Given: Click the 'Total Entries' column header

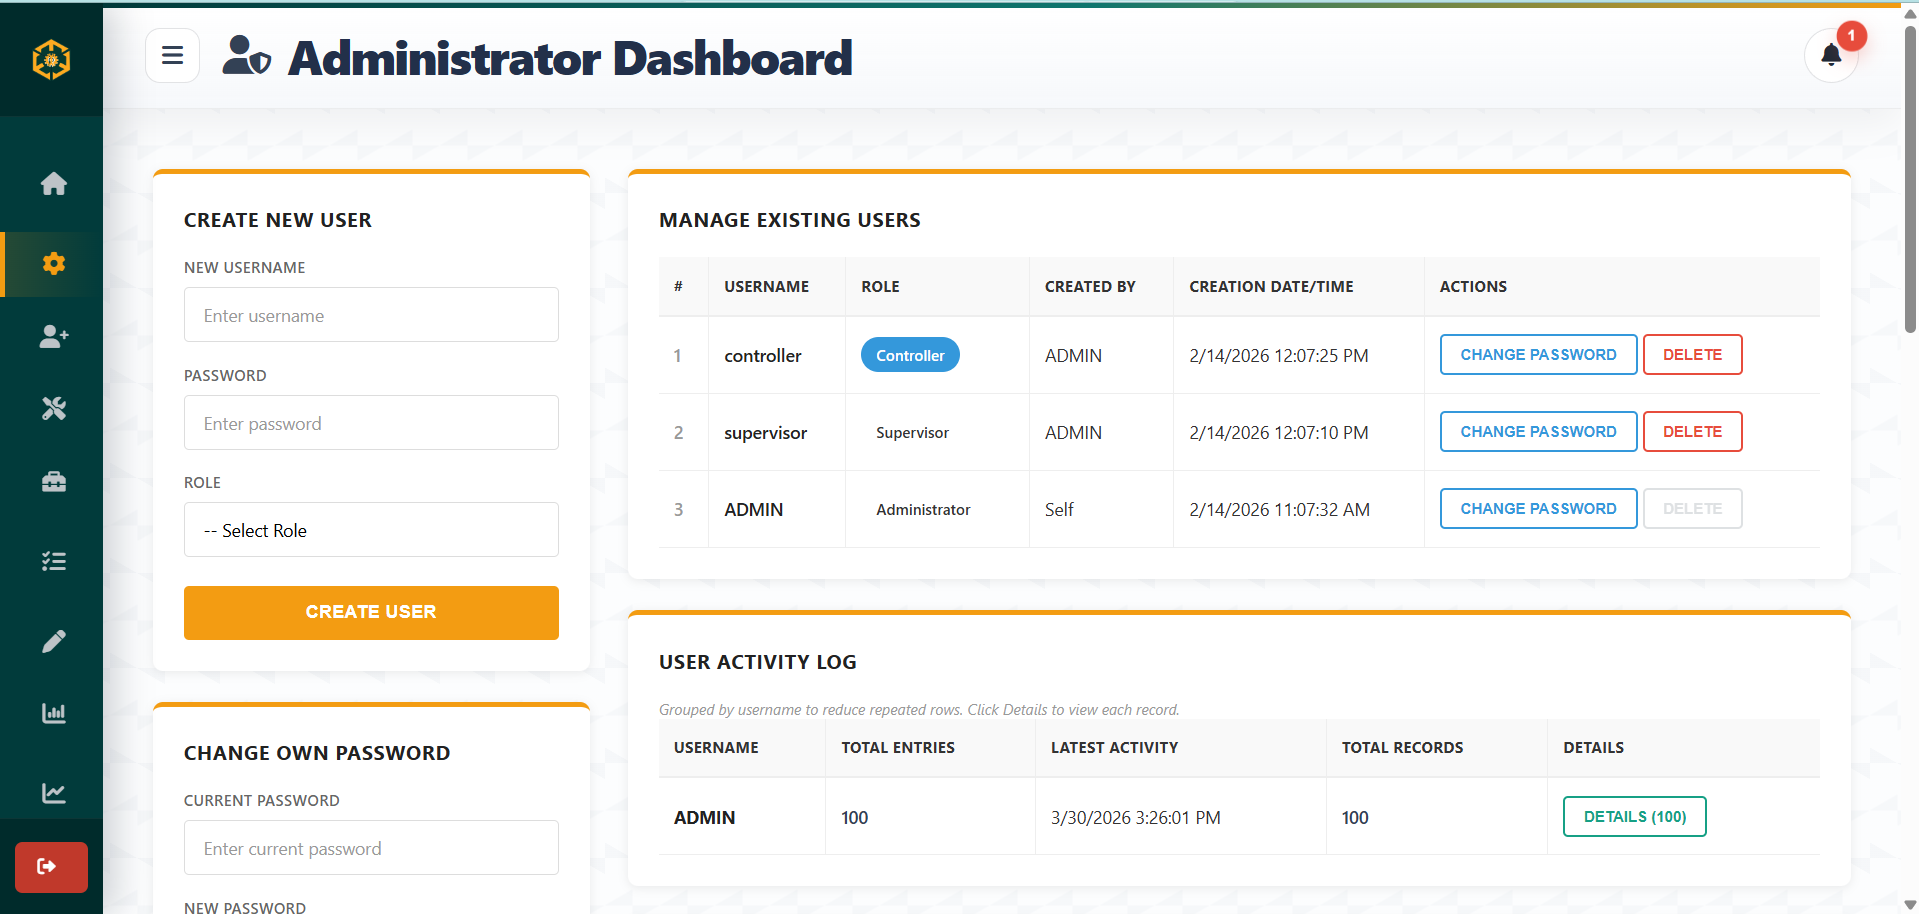Looking at the screenshot, I should coord(898,748).
